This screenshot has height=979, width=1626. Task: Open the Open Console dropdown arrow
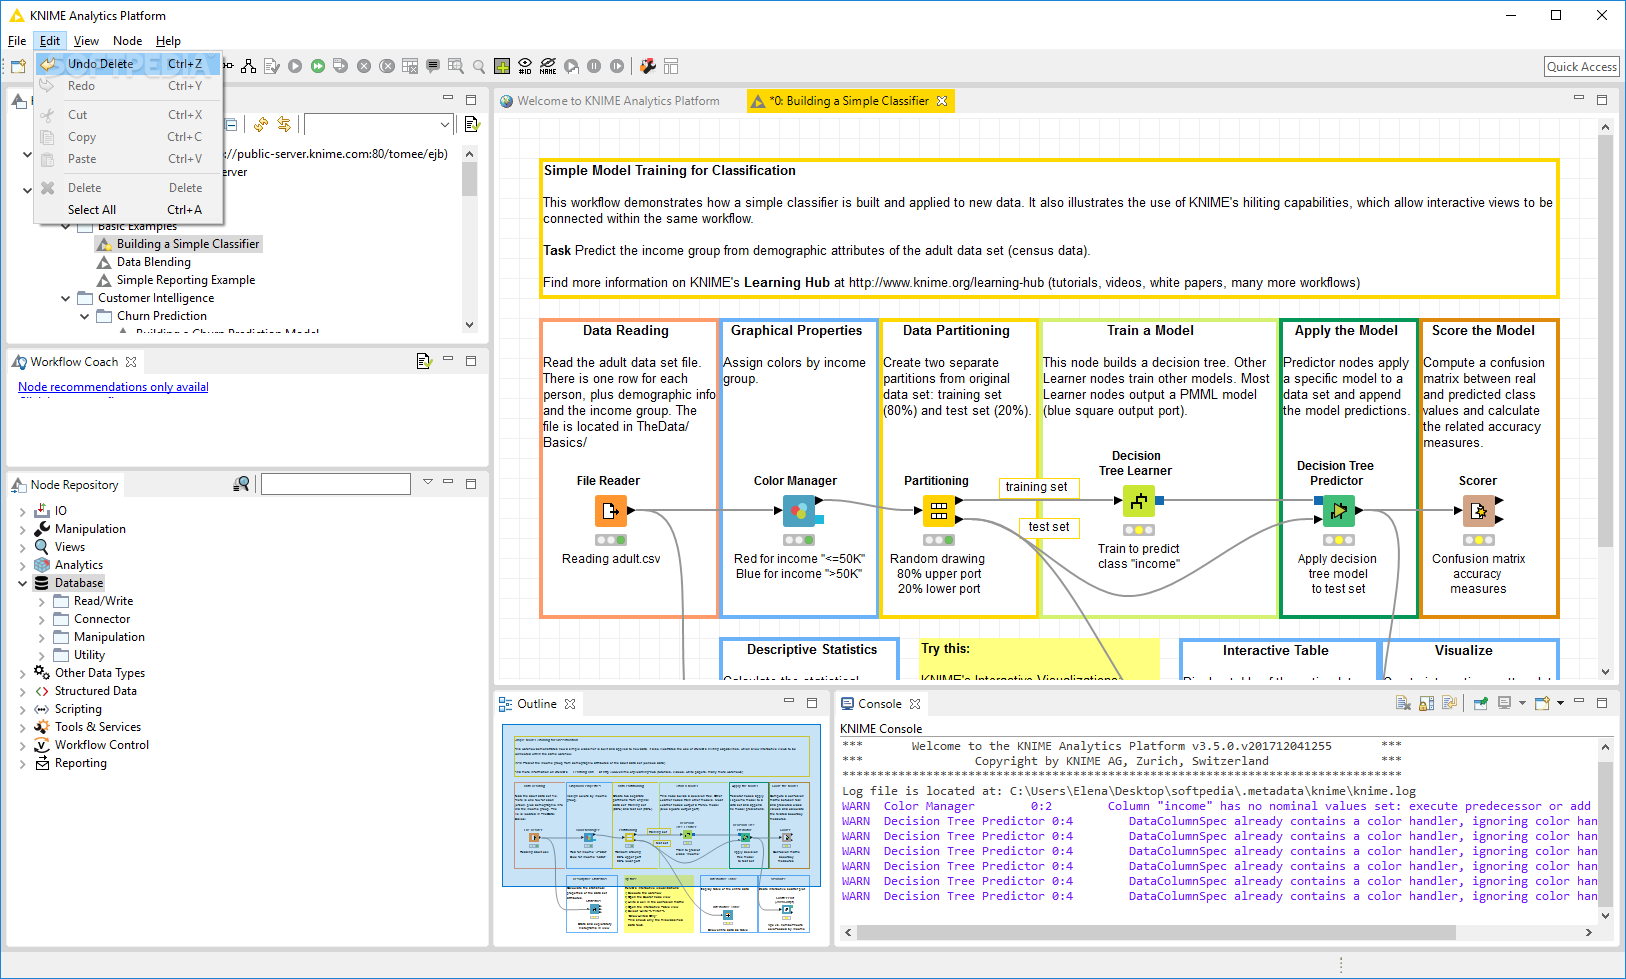click(1560, 703)
